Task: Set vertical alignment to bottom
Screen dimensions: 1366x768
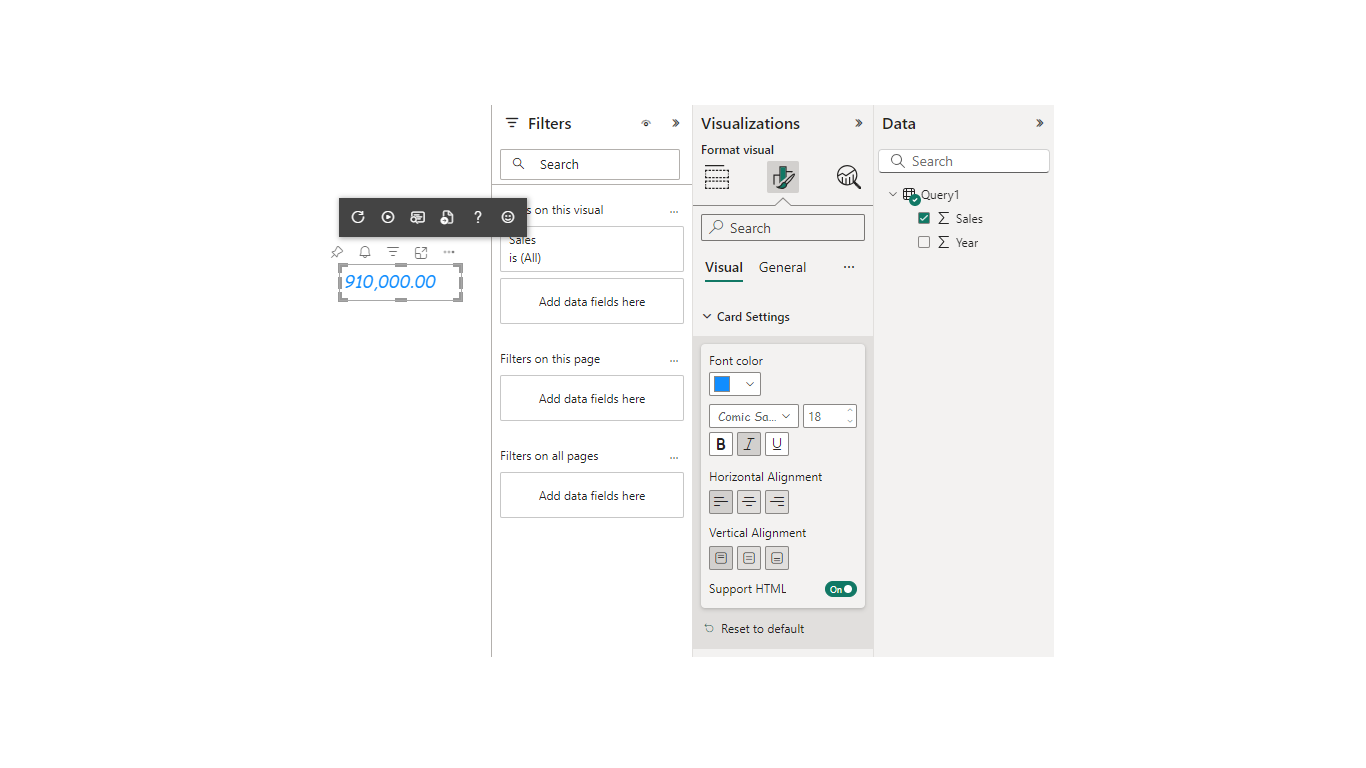Action: [777, 558]
